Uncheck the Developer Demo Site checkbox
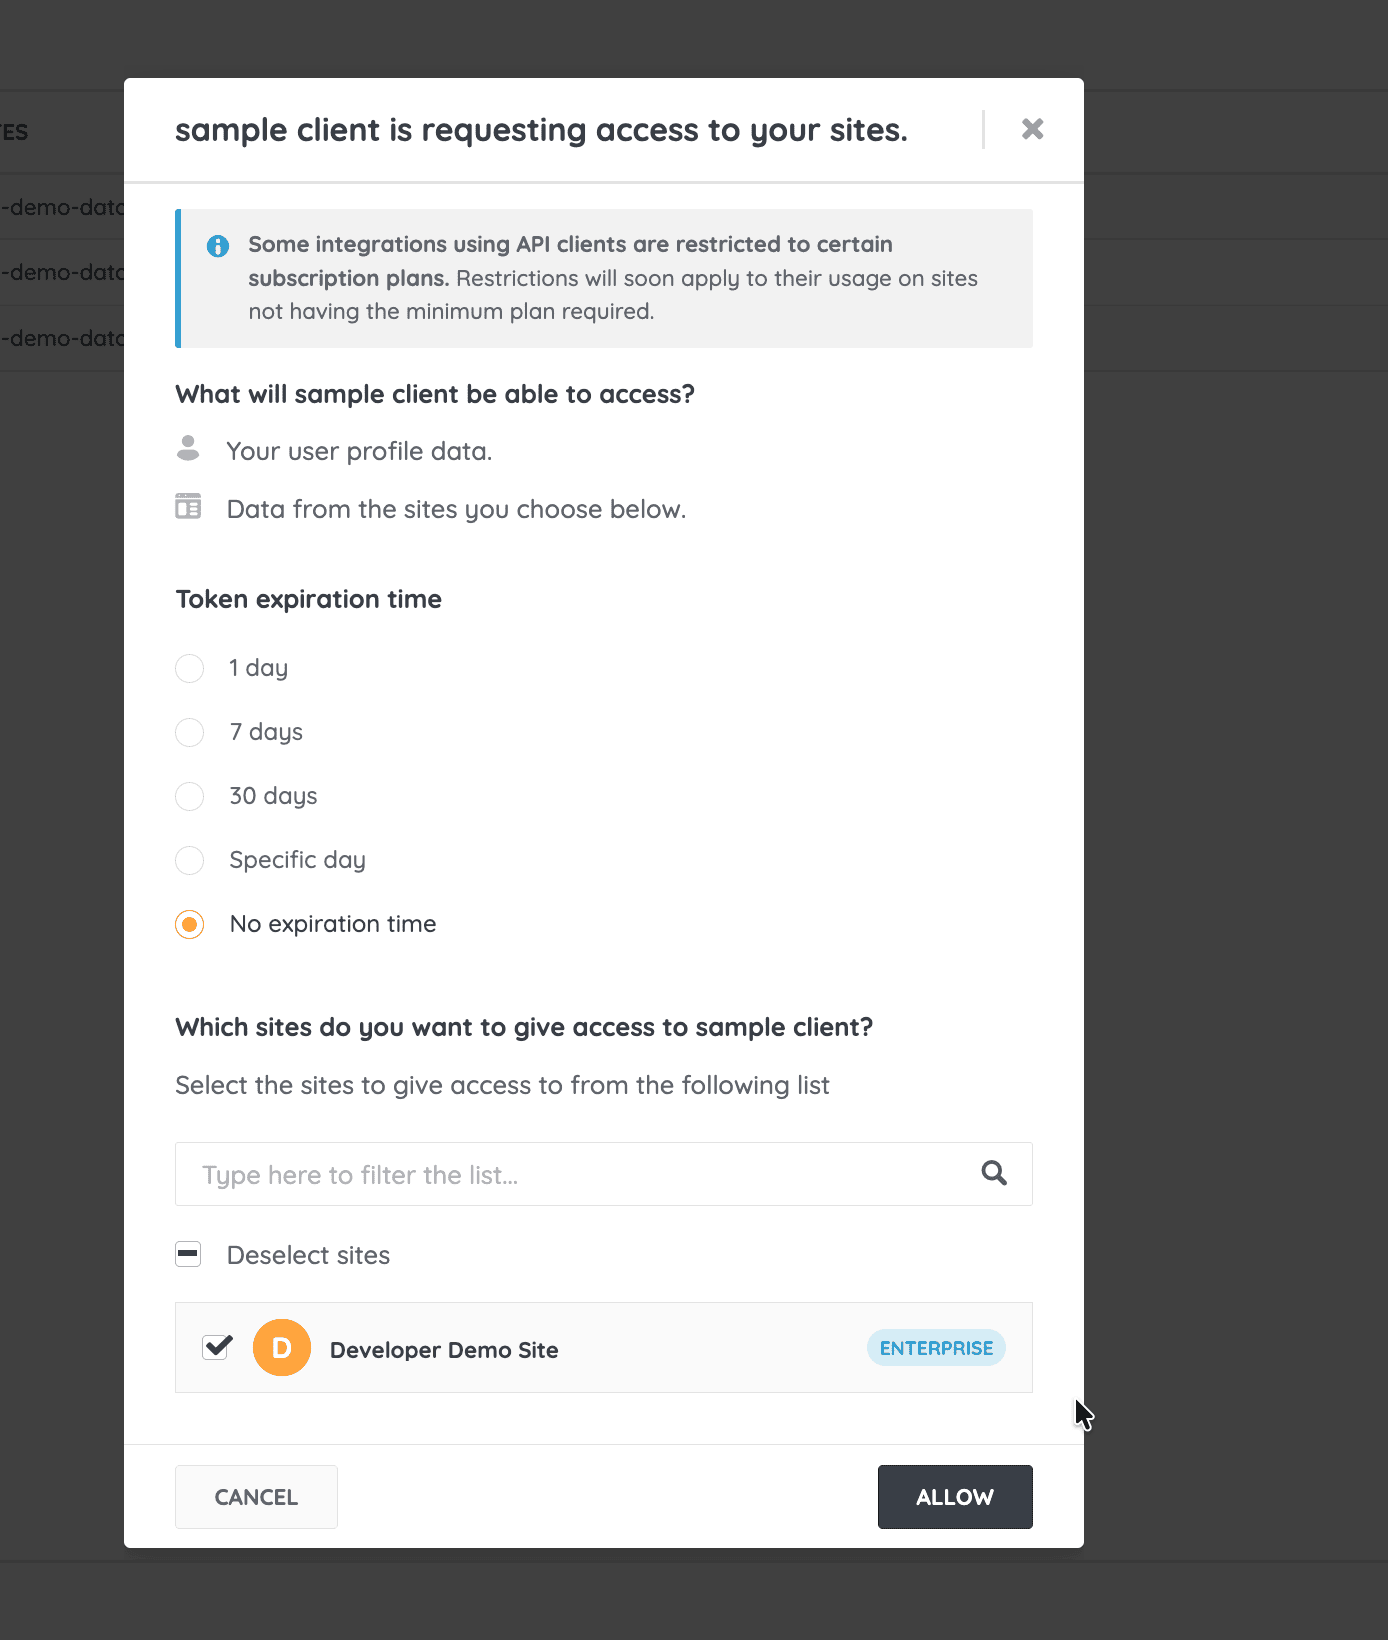 tap(217, 1348)
